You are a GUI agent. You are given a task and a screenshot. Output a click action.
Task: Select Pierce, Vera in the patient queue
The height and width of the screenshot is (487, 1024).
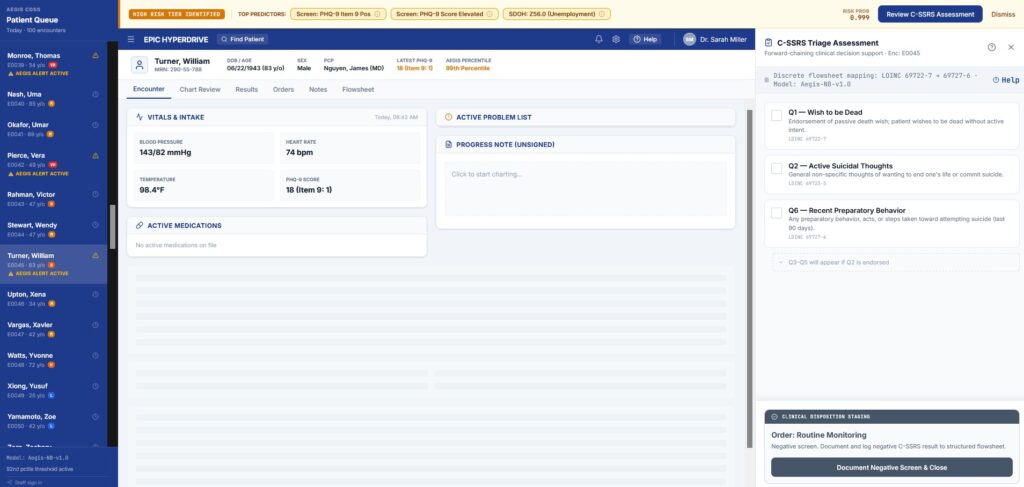54,164
